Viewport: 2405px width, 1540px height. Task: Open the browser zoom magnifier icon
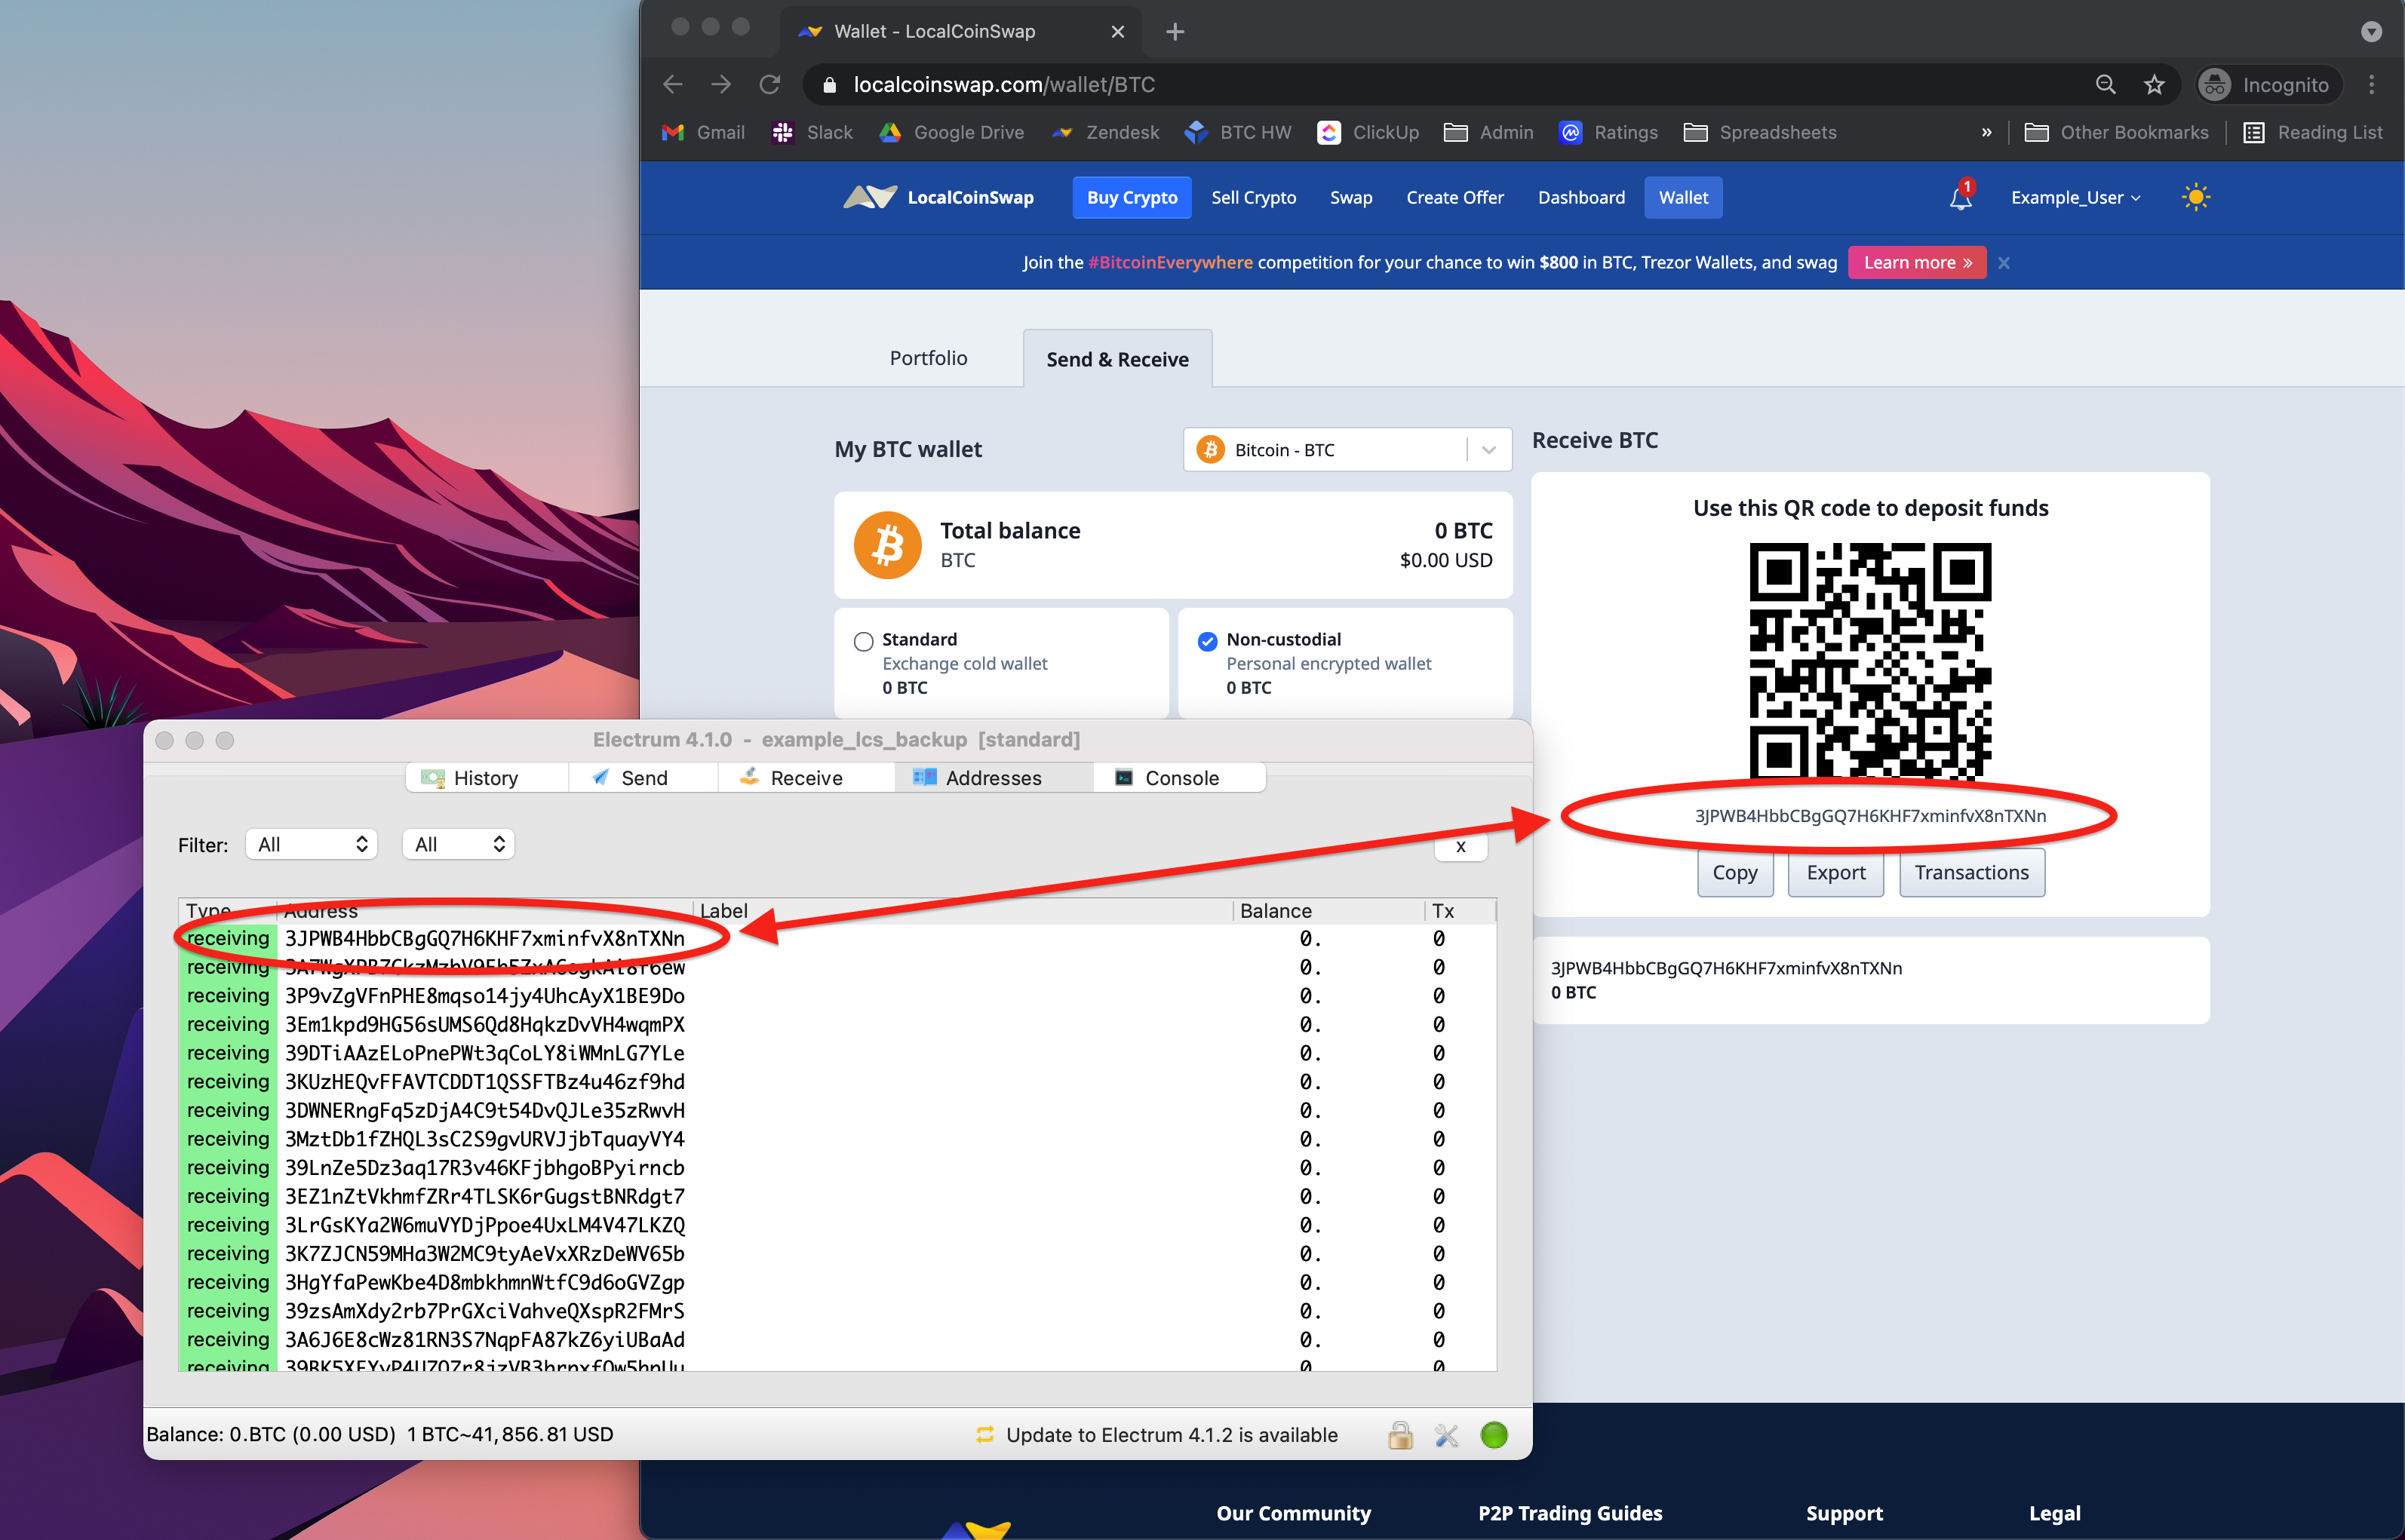[2106, 85]
